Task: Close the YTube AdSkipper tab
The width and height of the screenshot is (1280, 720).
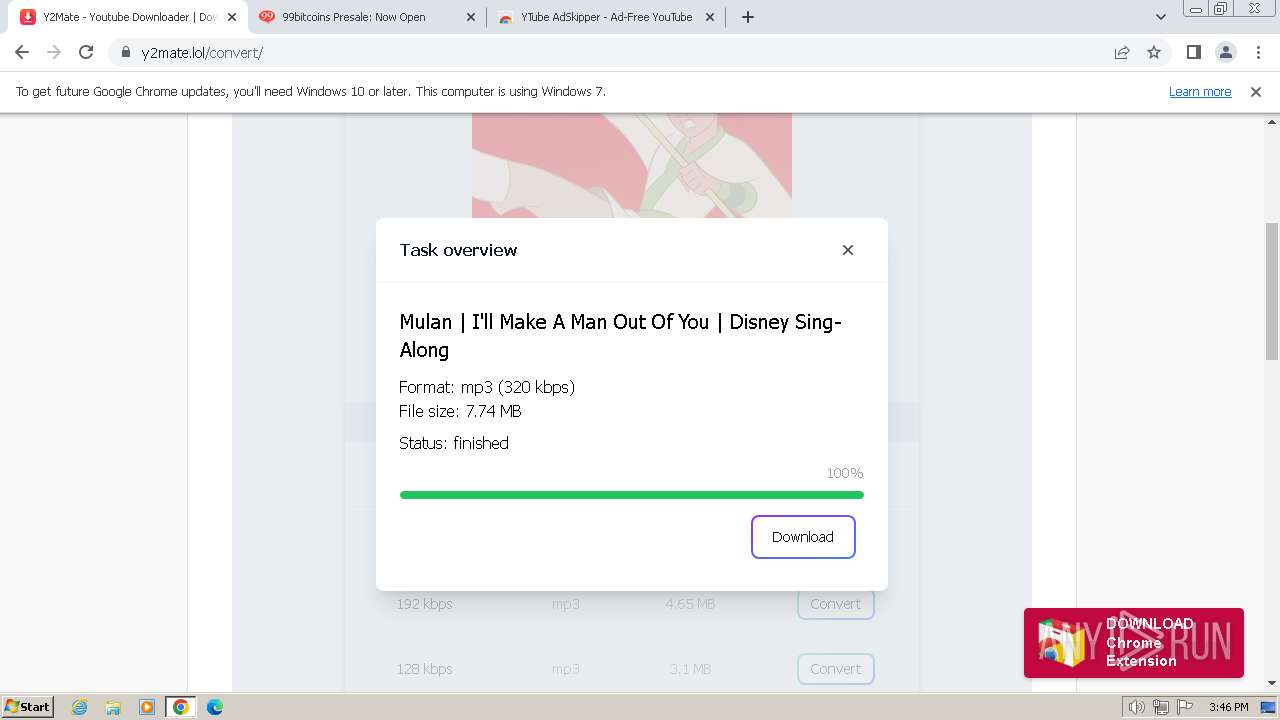Action: 711,17
